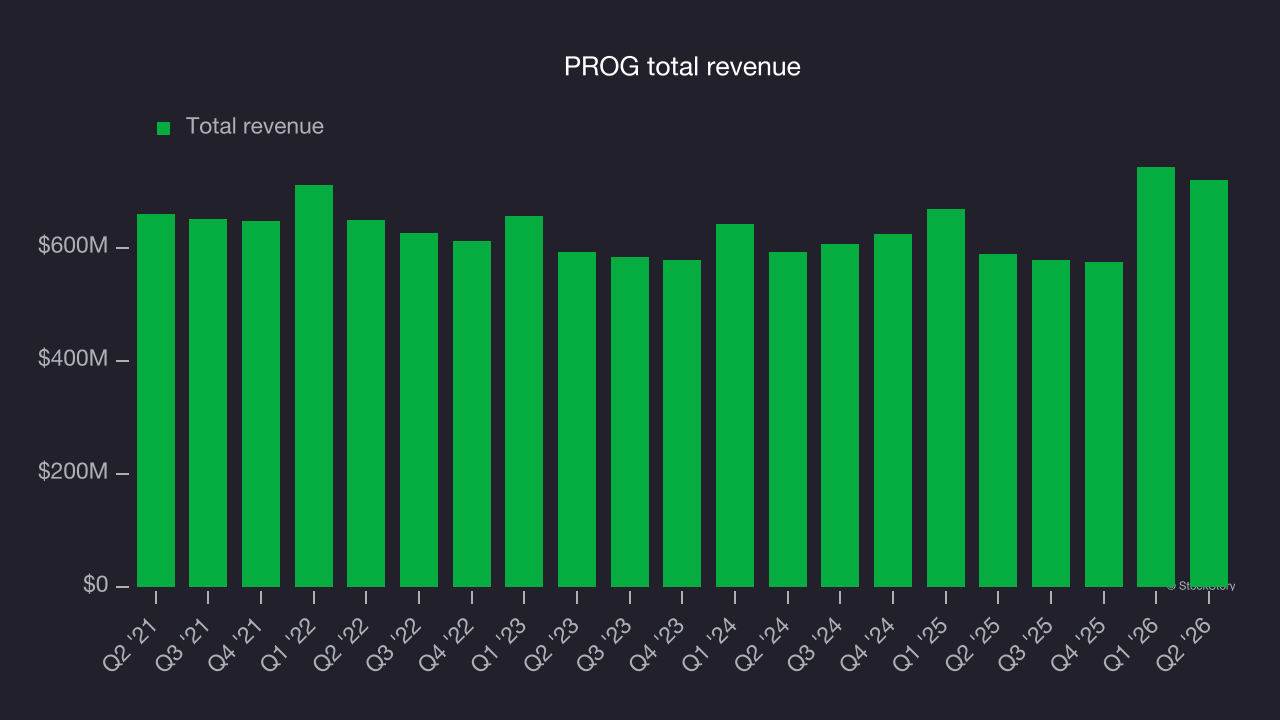Pick the Q4 '25 revenue bar
1280x720 pixels.
coord(1104,424)
